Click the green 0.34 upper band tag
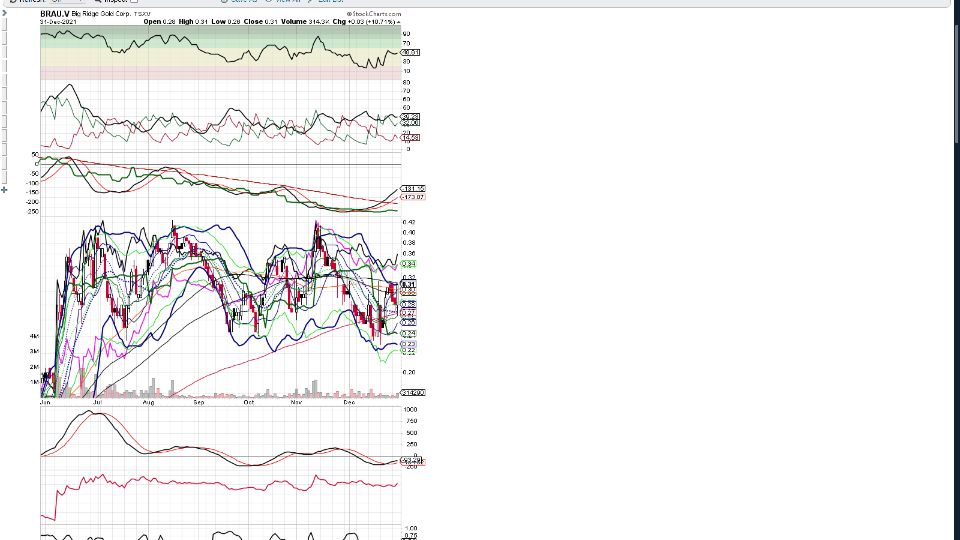 pyautogui.click(x=408, y=264)
